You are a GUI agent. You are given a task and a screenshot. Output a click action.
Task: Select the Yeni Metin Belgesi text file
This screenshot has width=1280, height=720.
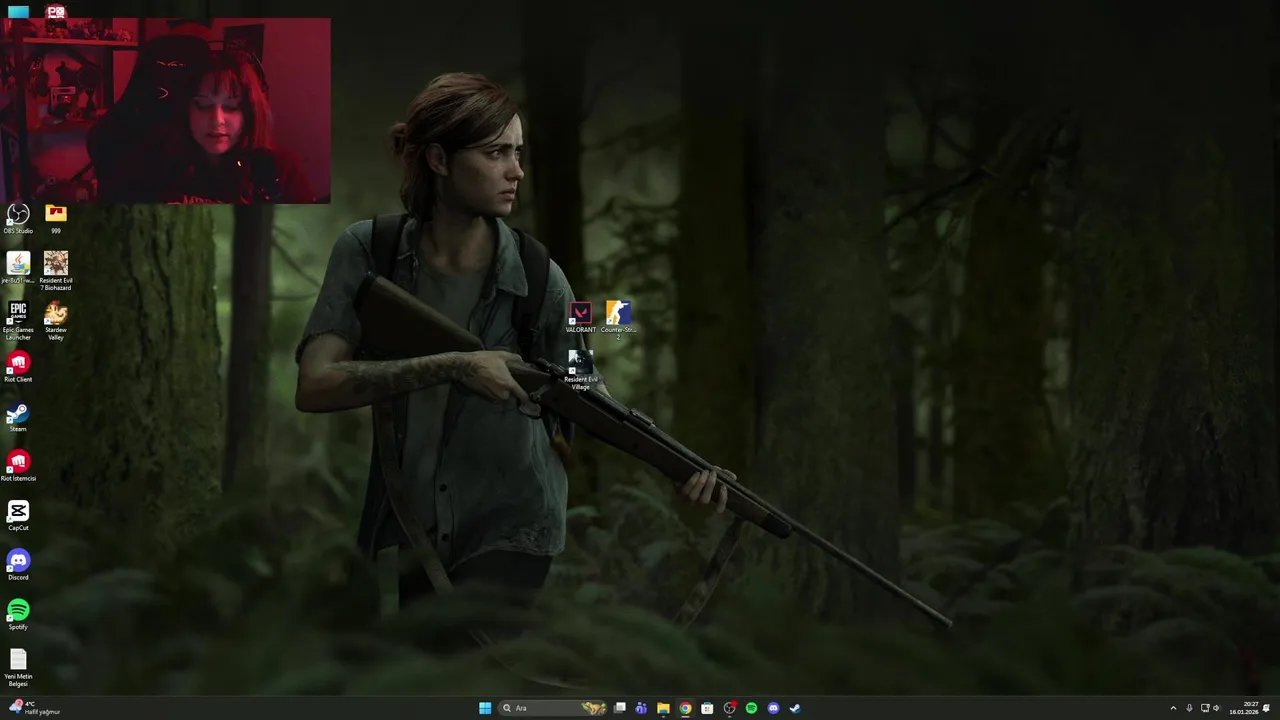point(18,668)
